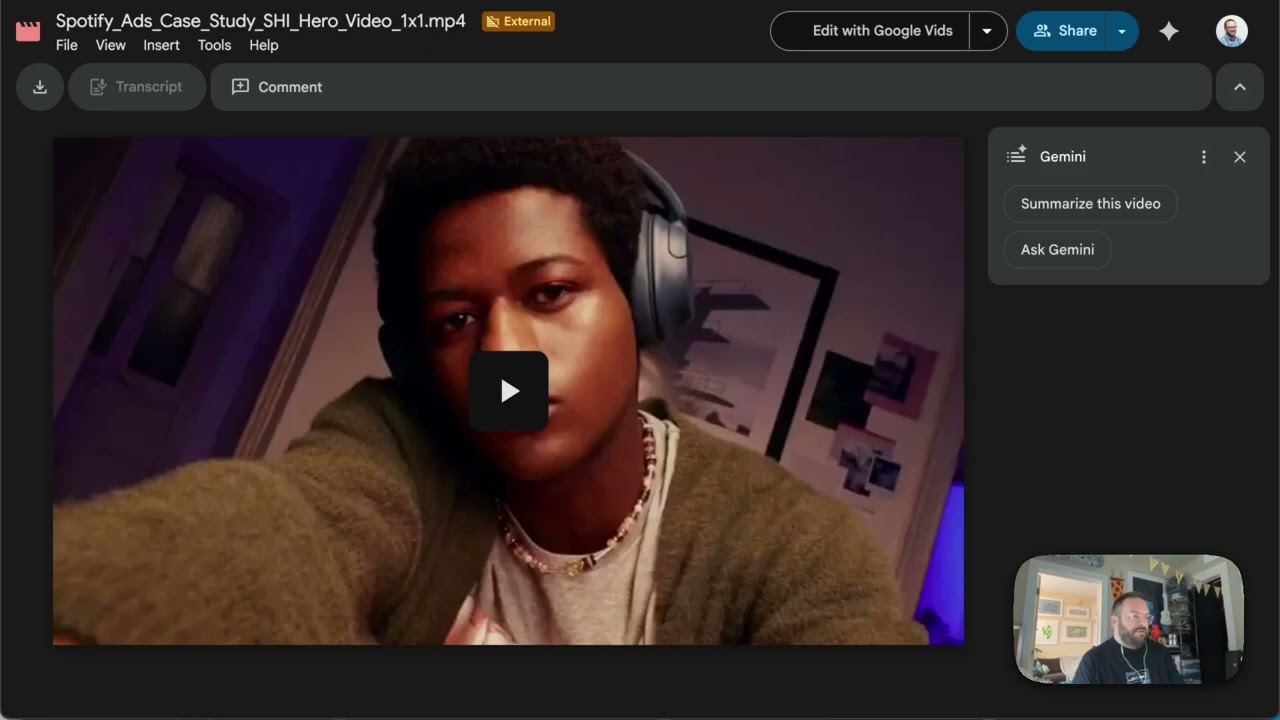Image resolution: width=1280 pixels, height=720 pixels.
Task: Download the video file
Action: 40,87
